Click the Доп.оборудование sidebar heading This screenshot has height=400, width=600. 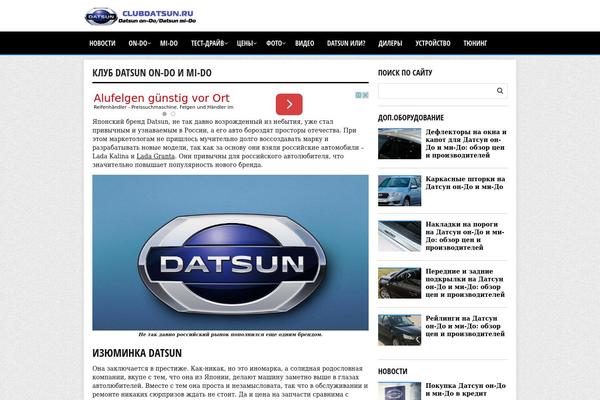pos(411,118)
